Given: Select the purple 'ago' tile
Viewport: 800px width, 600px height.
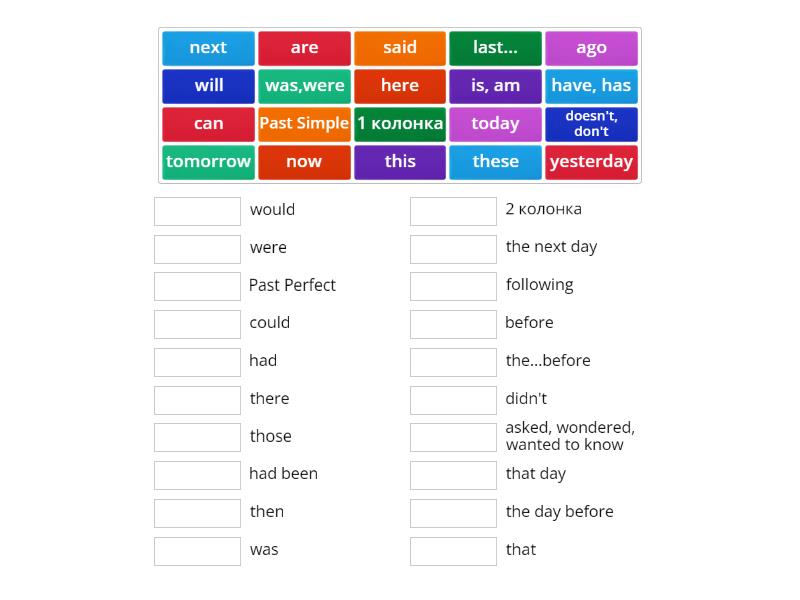Looking at the screenshot, I should (x=591, y=48).
